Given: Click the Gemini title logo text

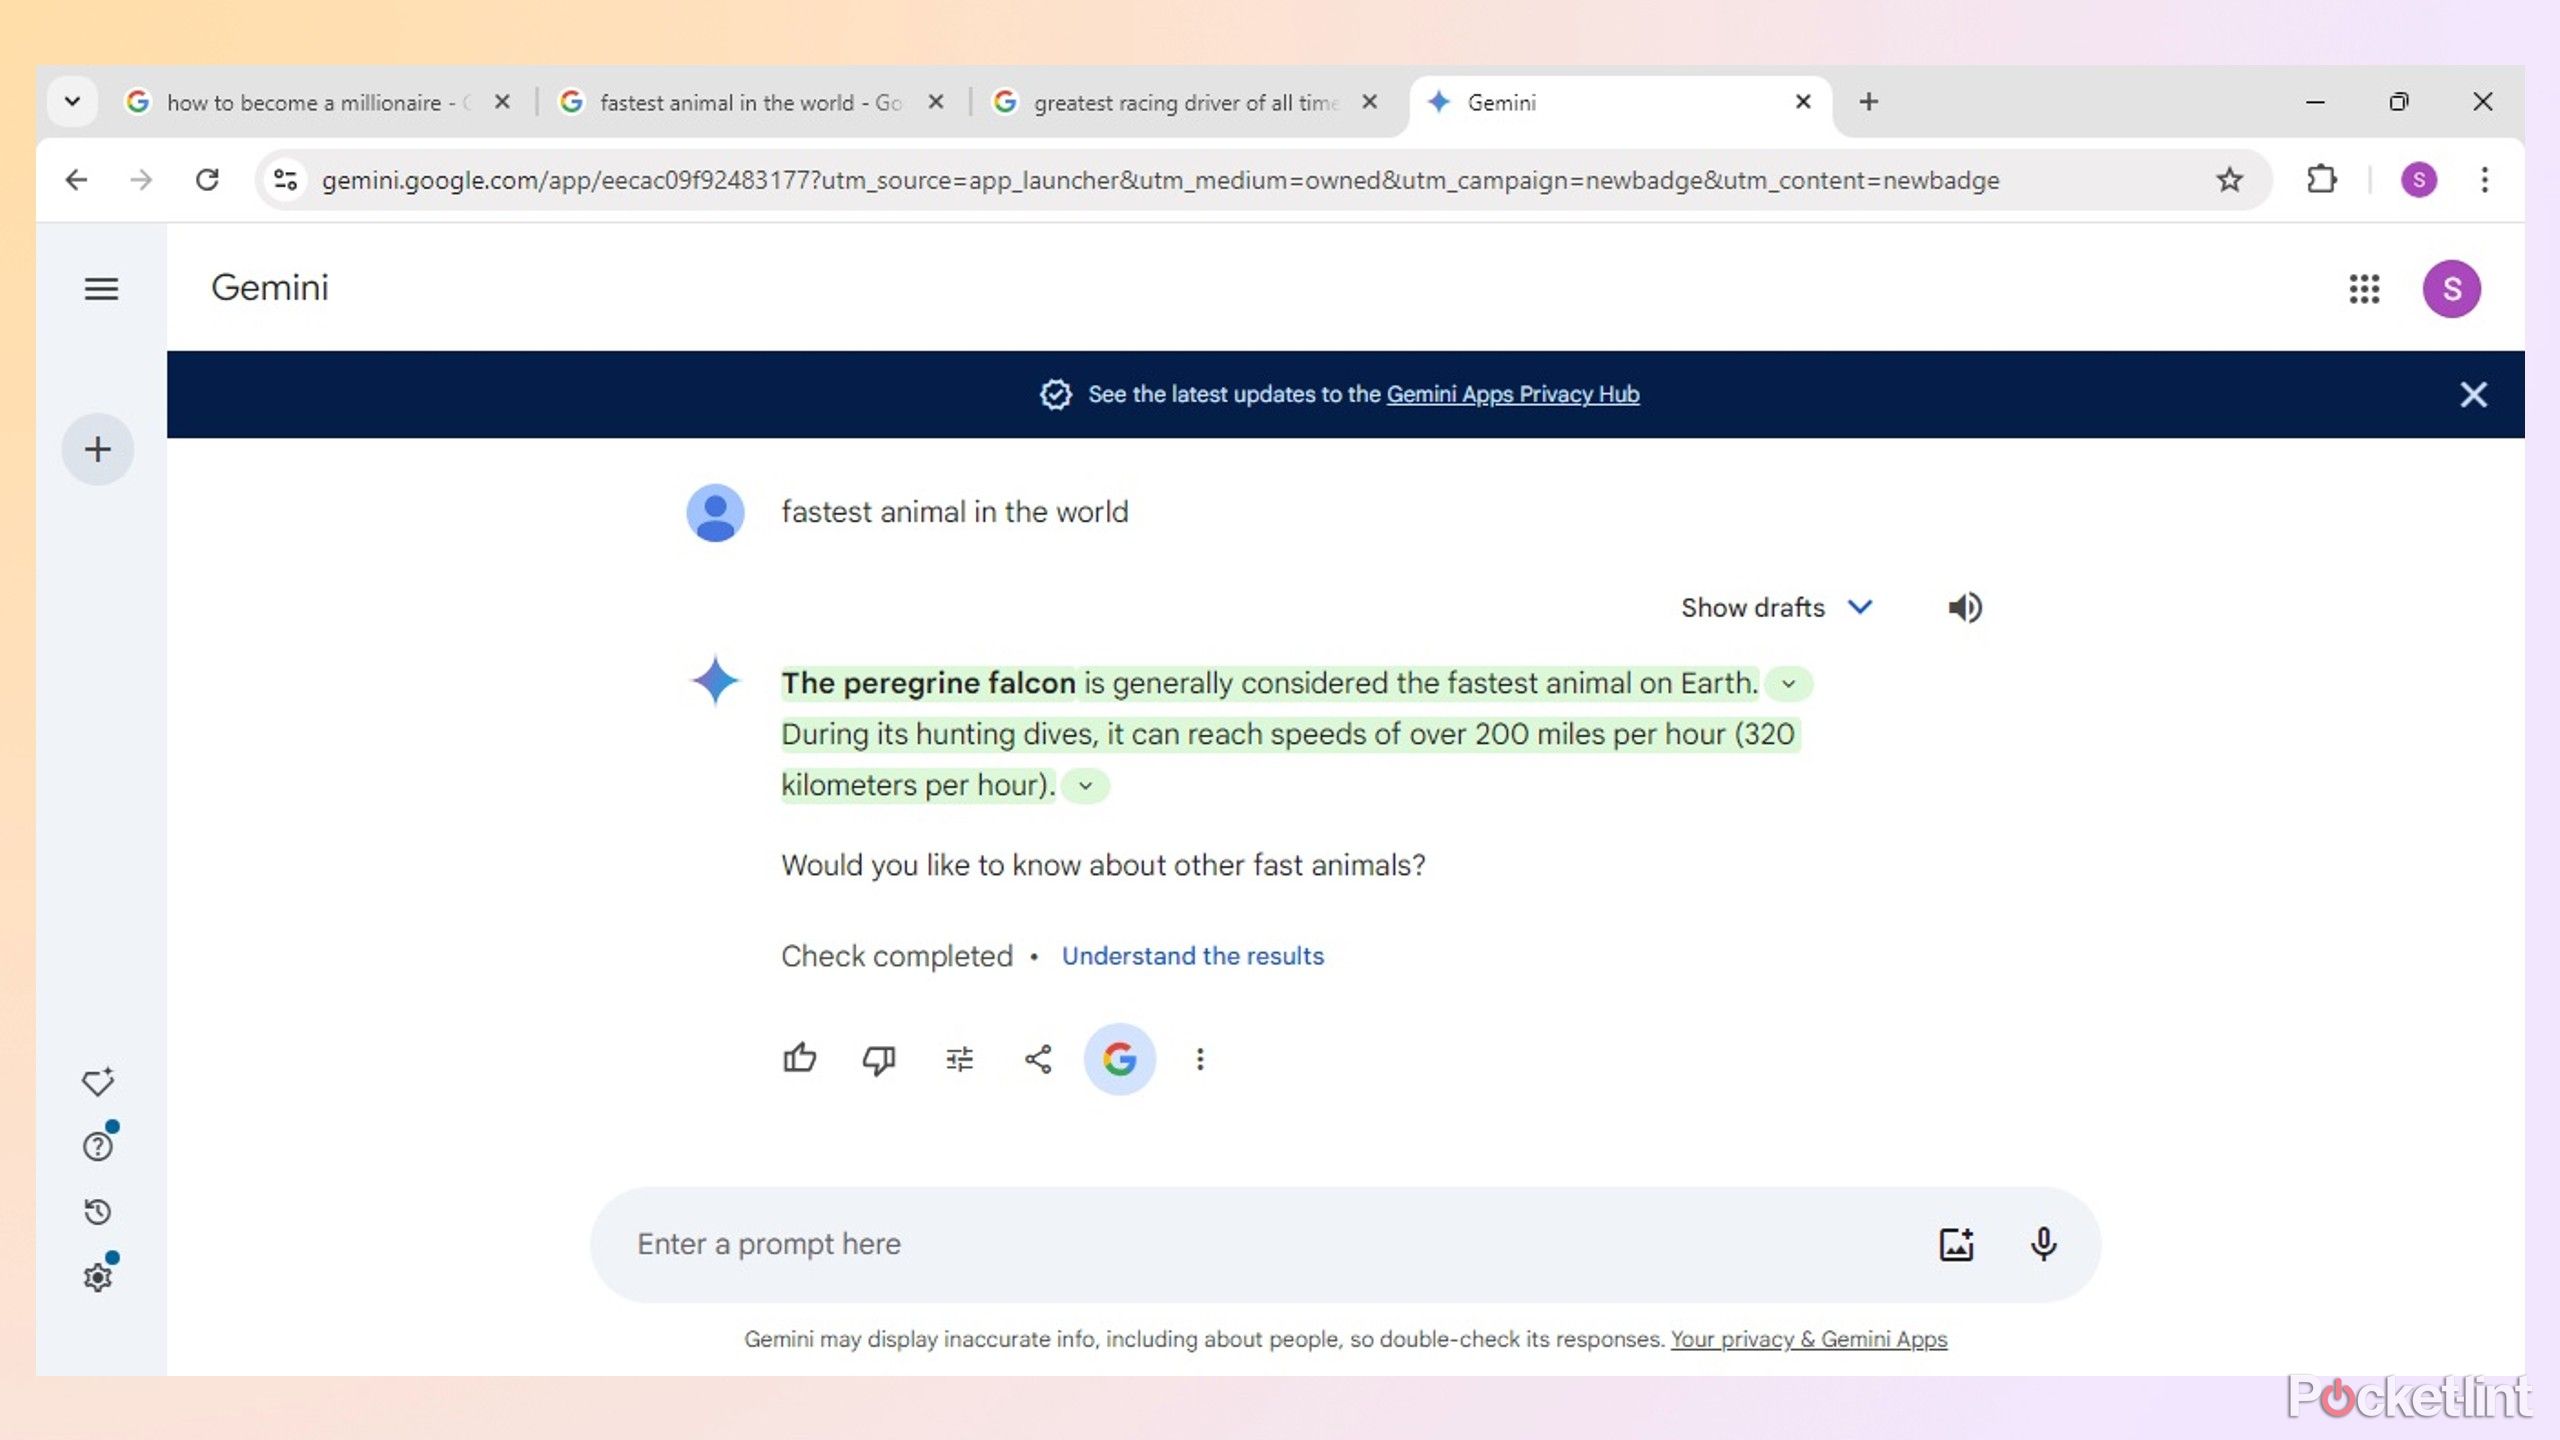Looking at the screenshot, I should point(269,288).
